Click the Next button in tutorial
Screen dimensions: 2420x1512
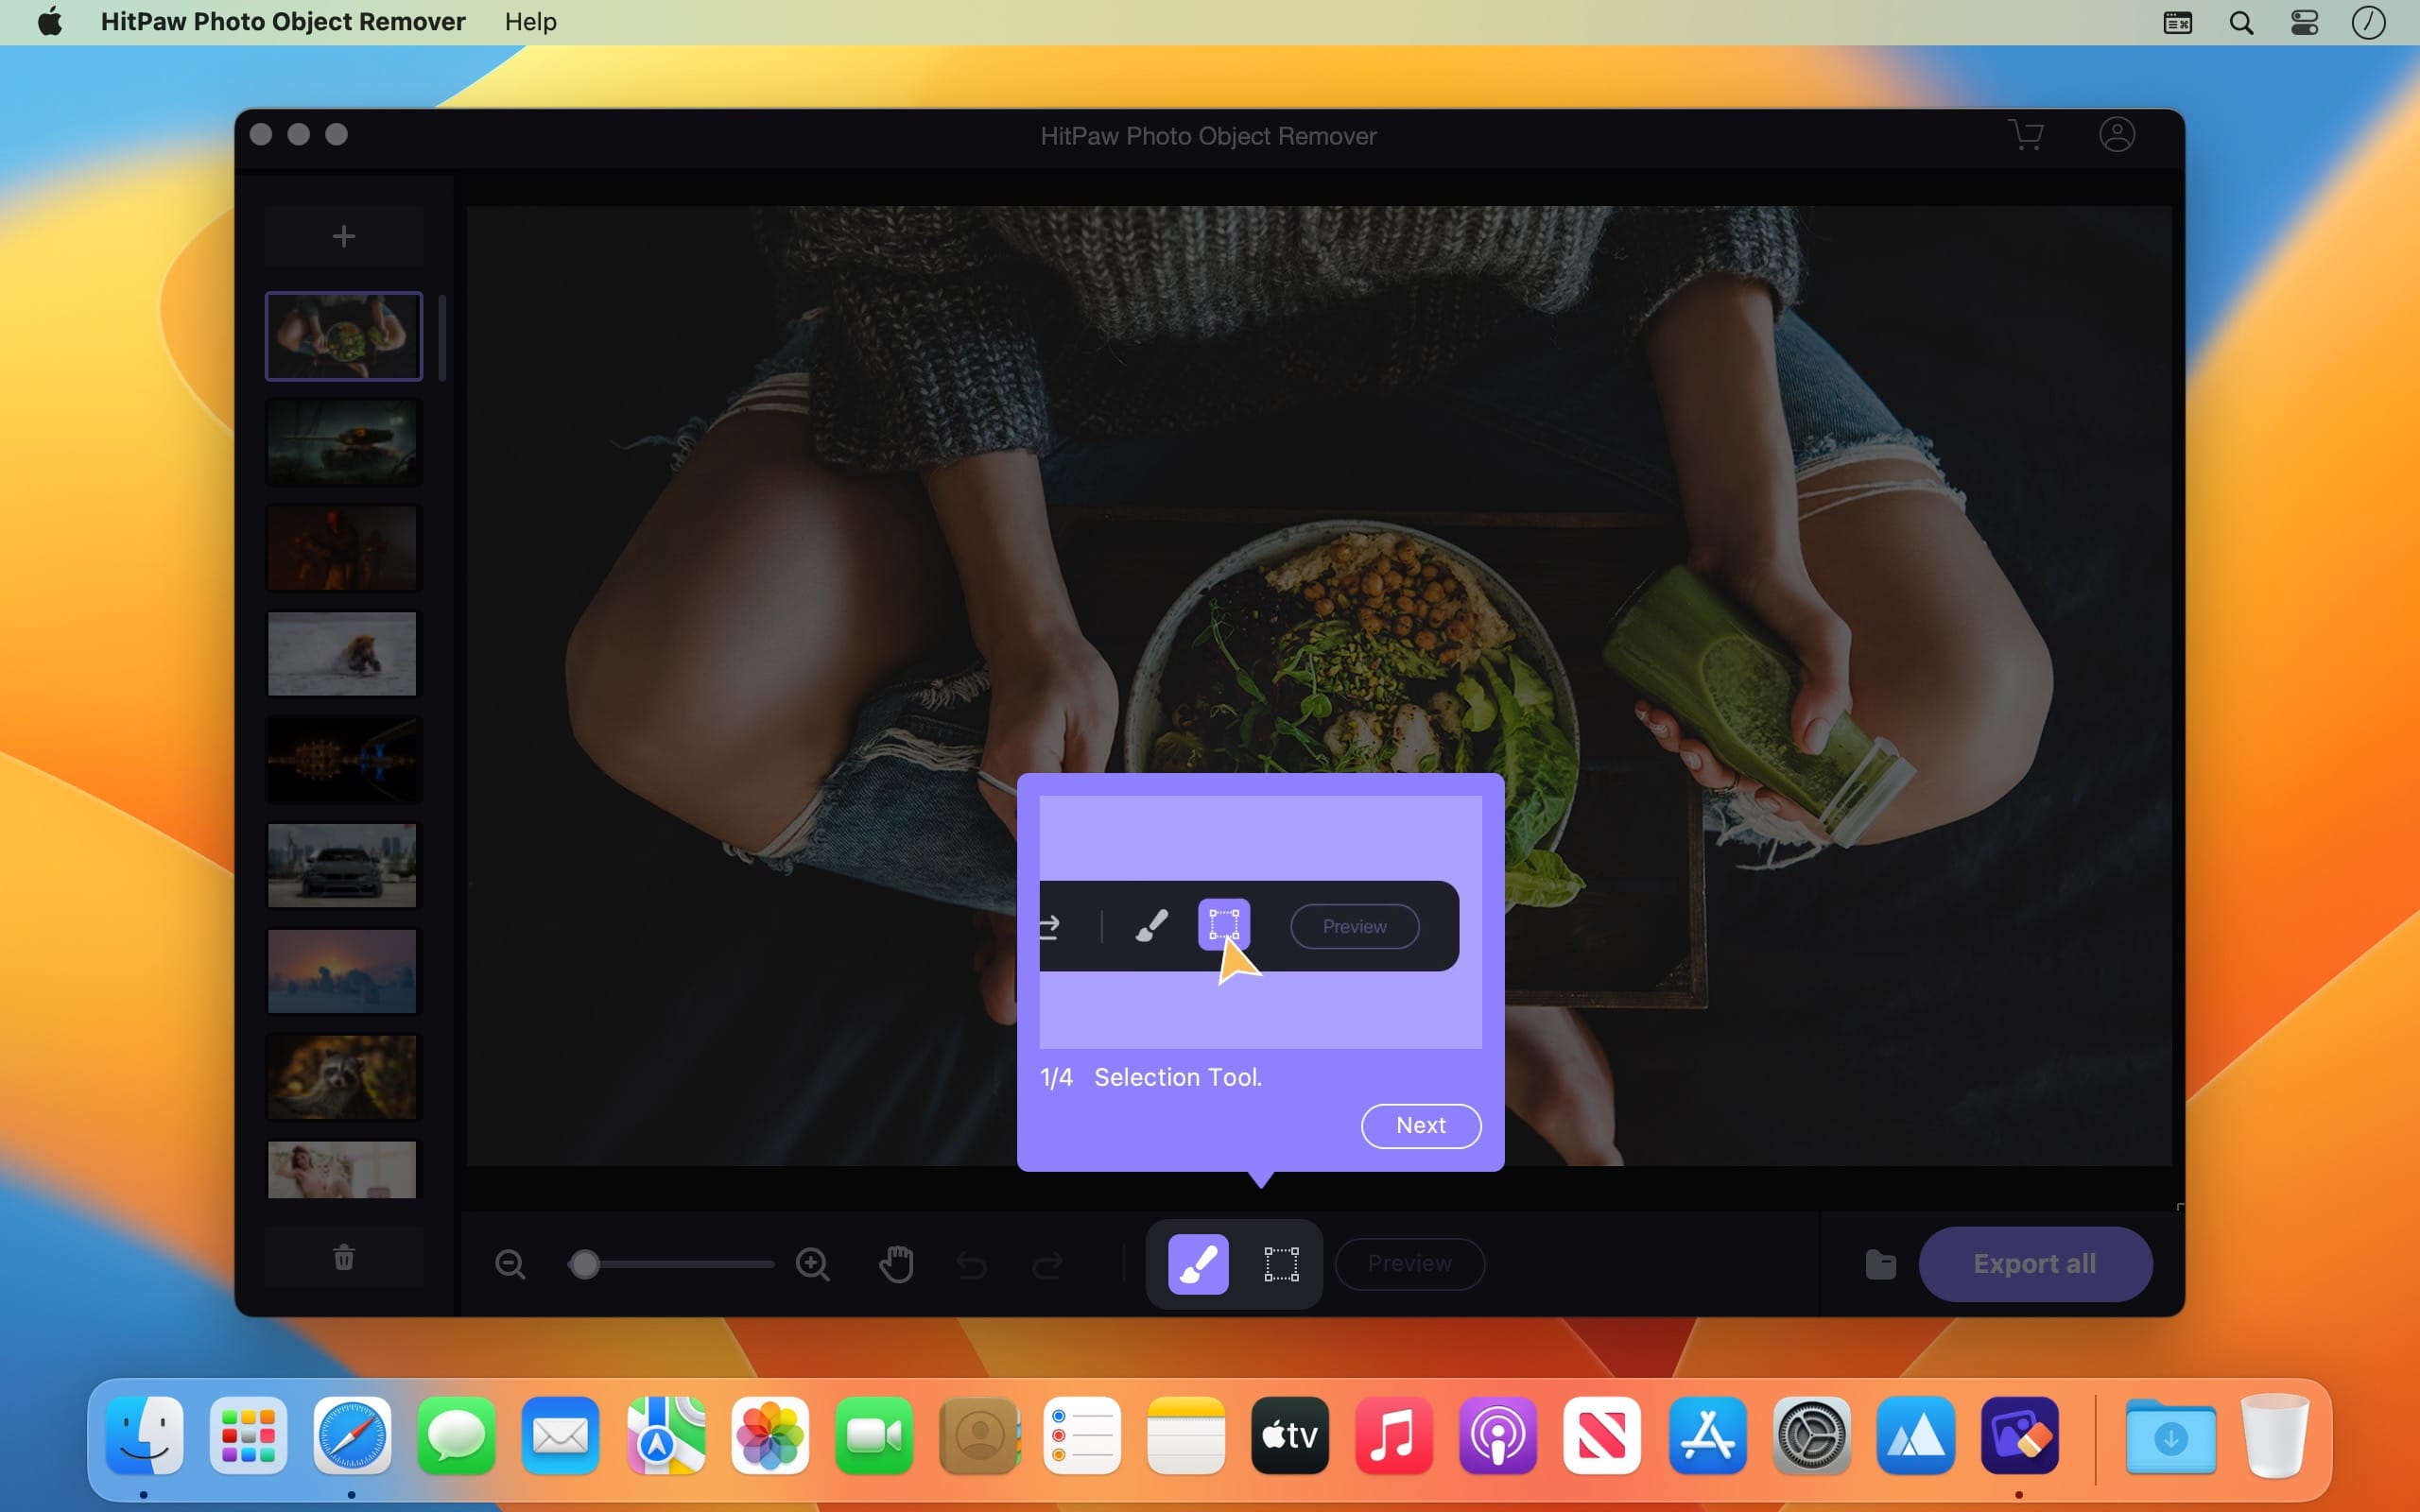[1420, 1125]
